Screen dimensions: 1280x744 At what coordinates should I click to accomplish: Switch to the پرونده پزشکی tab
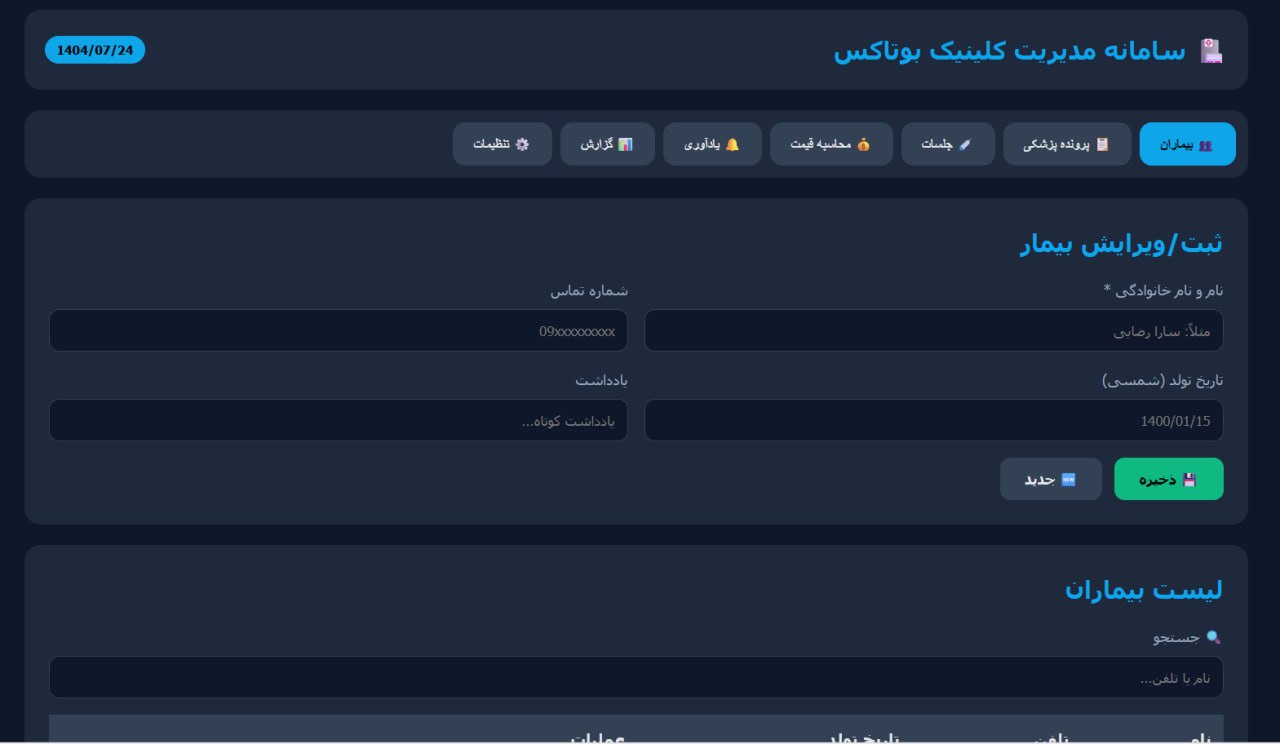1067,144
